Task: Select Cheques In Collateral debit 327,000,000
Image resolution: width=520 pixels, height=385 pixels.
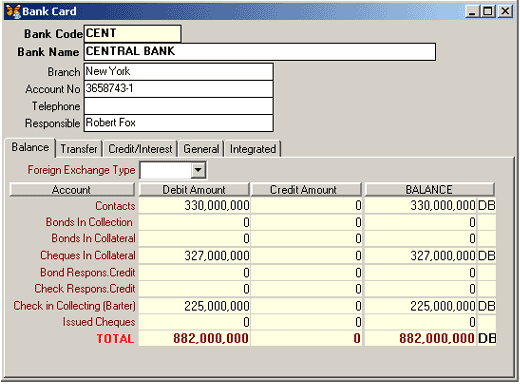Action: [194, 256]
